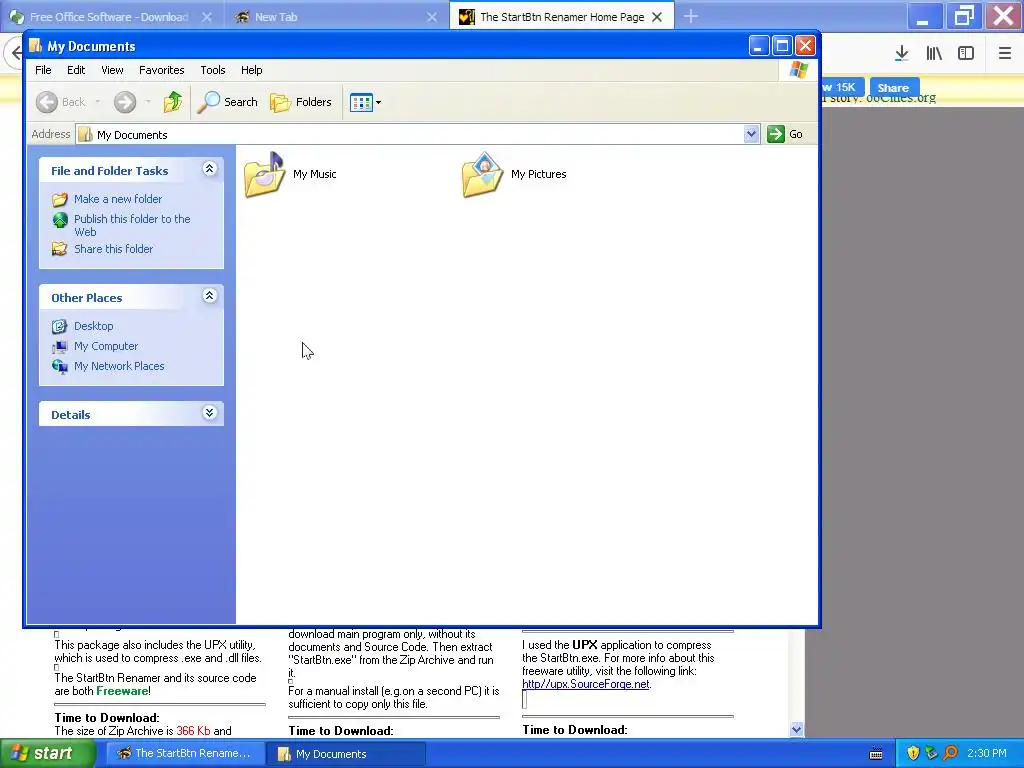Go to Desktop in Other Places

click(x=93, y=326)
